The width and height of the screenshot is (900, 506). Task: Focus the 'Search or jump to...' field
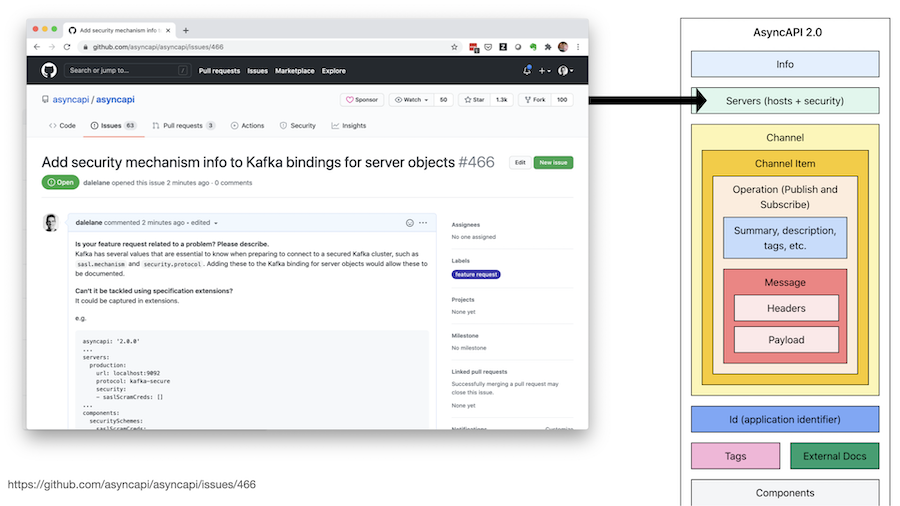click(x=127, y=71)
